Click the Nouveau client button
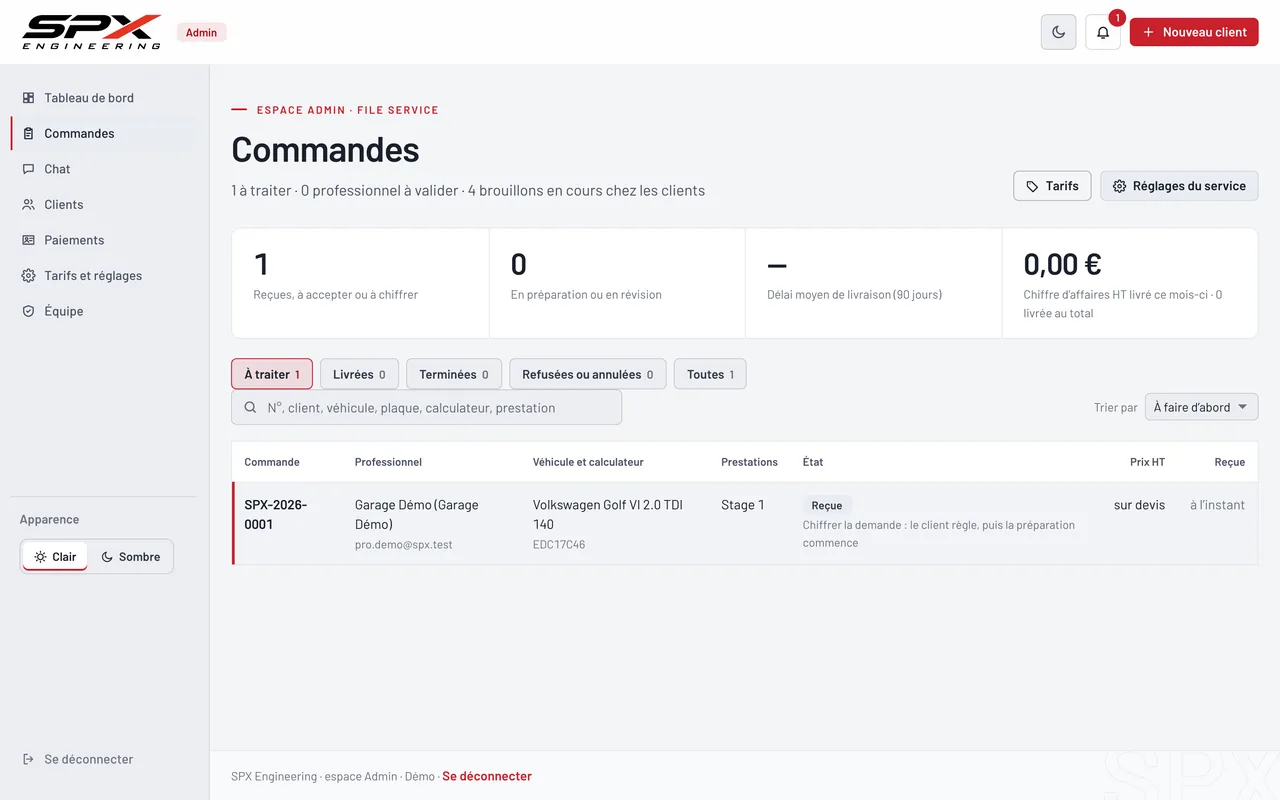 click(1194, 32)
